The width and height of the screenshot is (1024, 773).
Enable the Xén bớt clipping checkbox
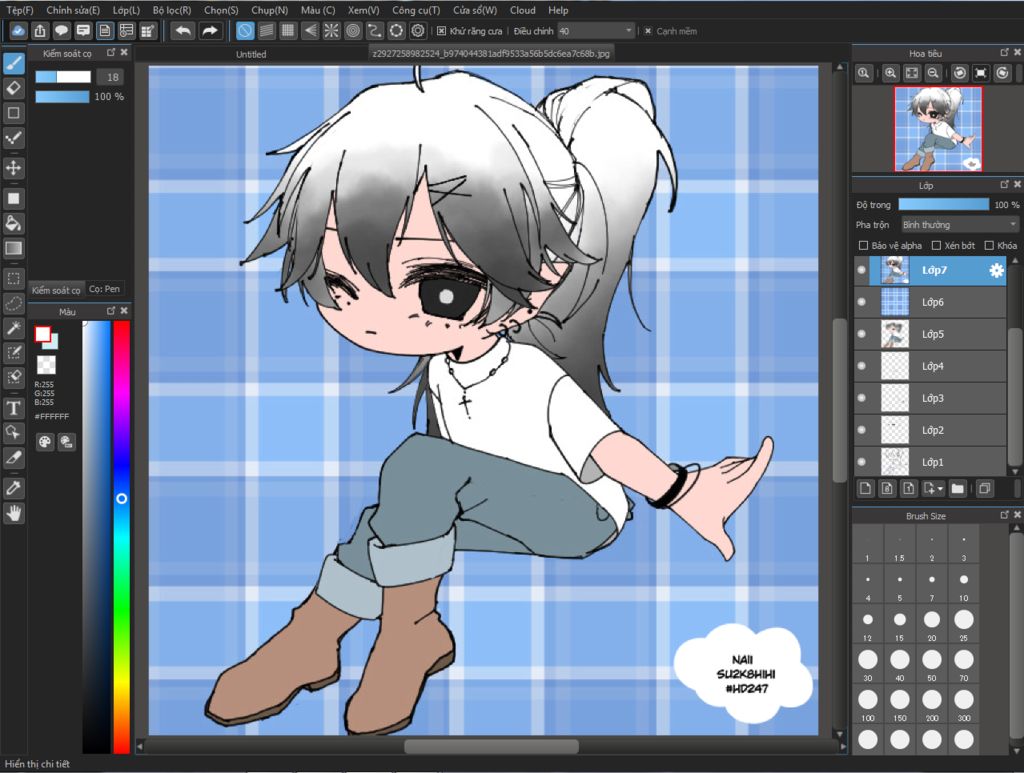(x=936, y=245)
